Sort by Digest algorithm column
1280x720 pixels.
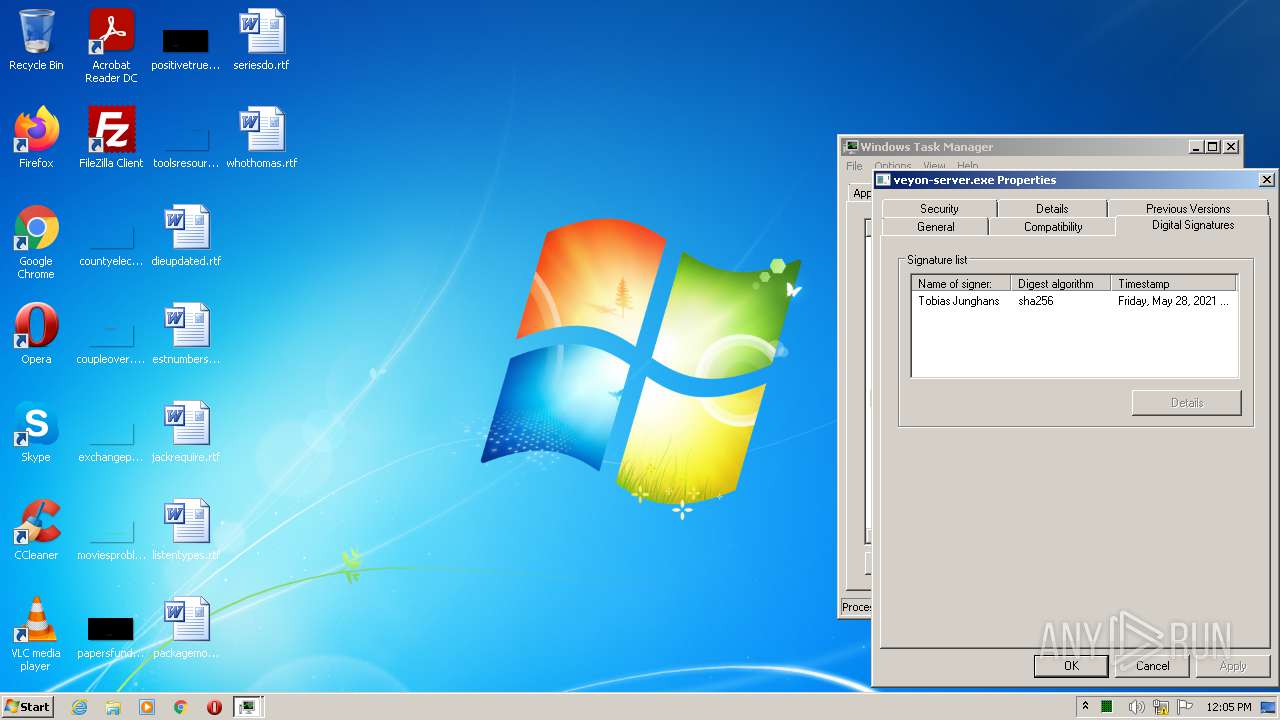pos(1061,284)
